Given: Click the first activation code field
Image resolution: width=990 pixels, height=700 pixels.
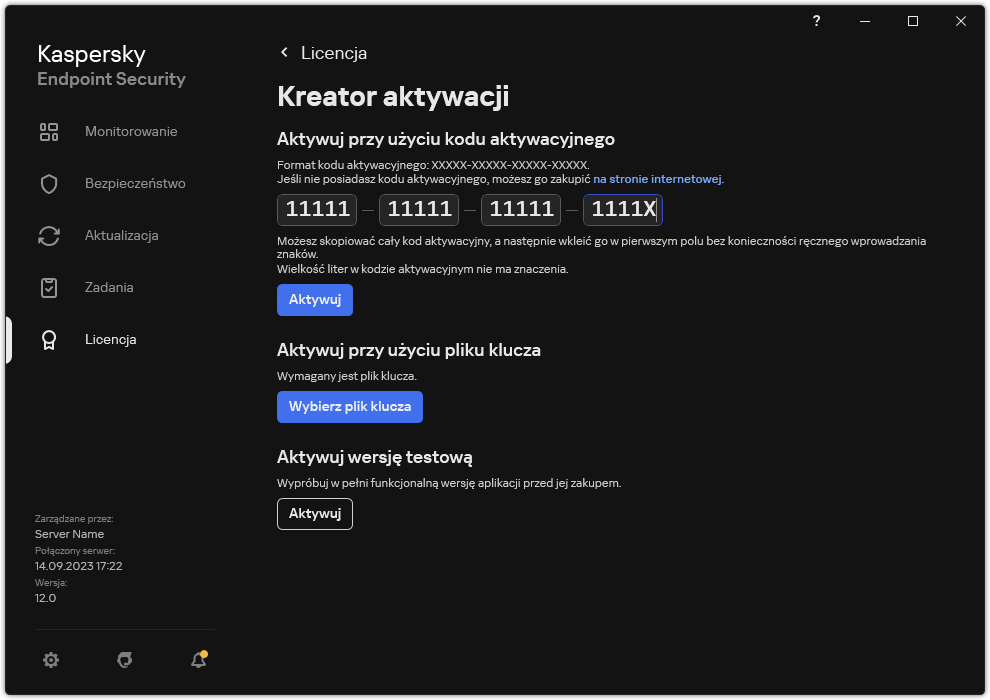Looking at the screenshot, I should coord(316,209).
